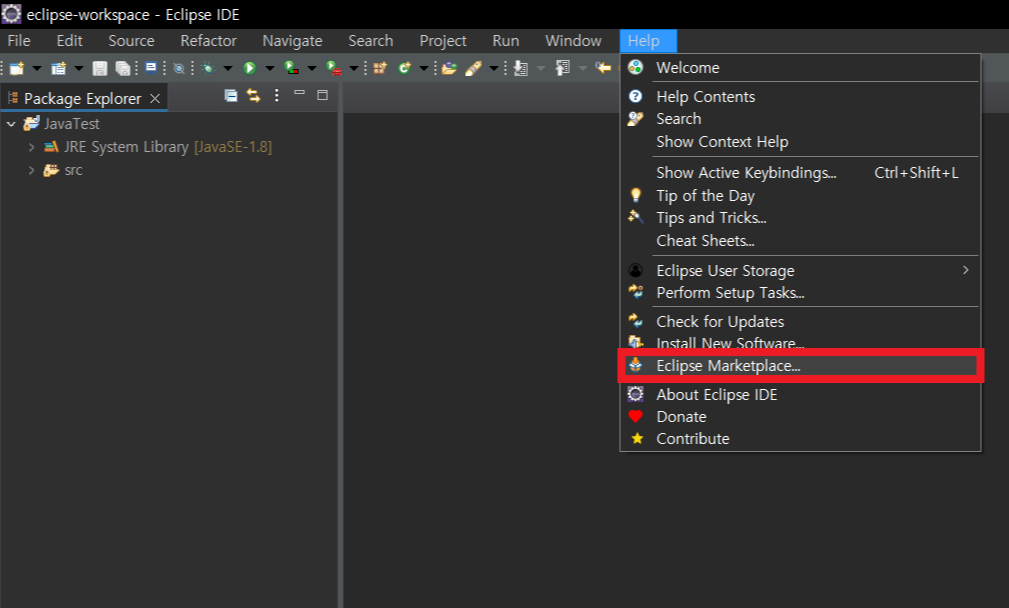
Task: Open the File menu
Action: (19, 41)
